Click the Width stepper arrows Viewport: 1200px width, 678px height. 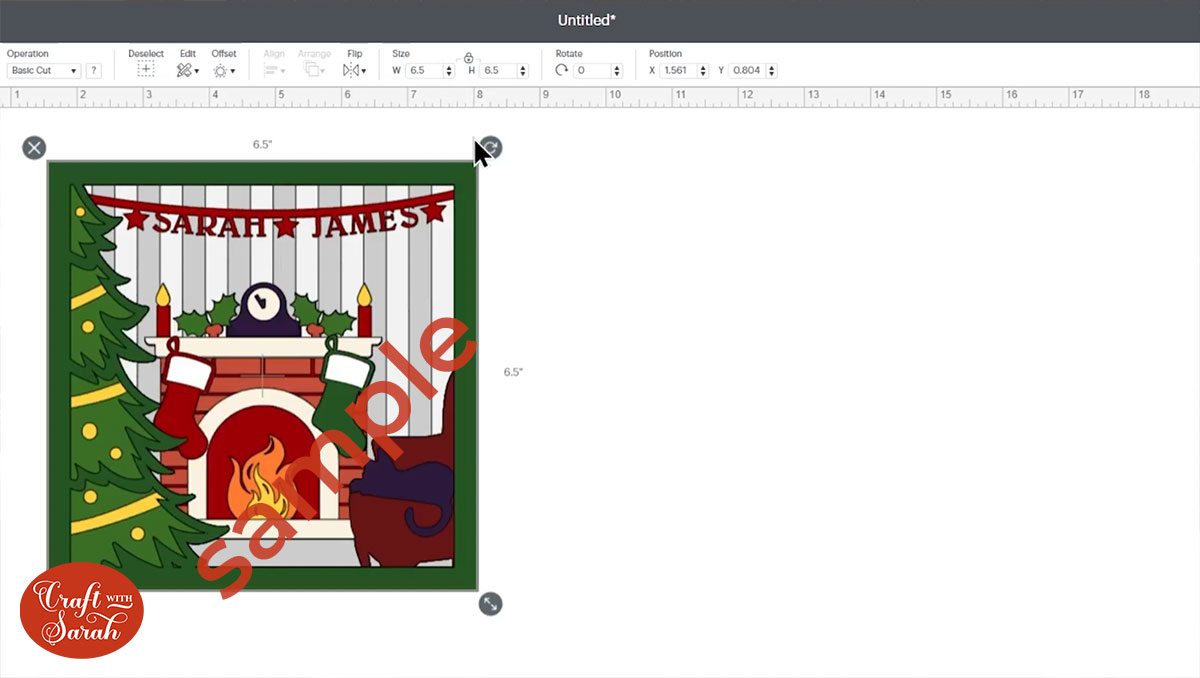(x=449, y=71)
